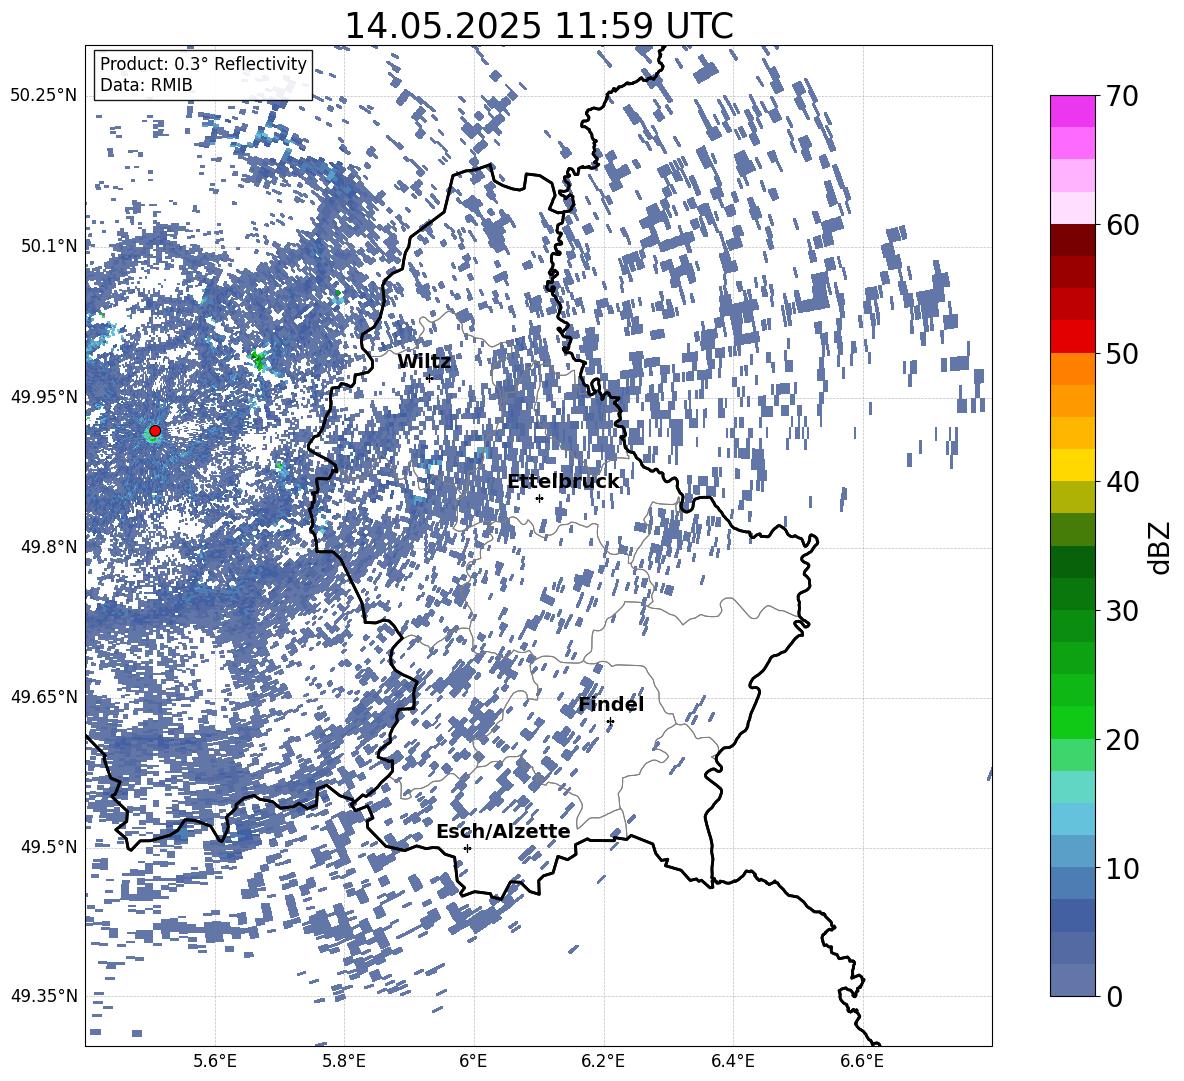Click the 40 colorbar tick label
The height and width of the screenshot is (1081, 1184).
(1123, 482)
